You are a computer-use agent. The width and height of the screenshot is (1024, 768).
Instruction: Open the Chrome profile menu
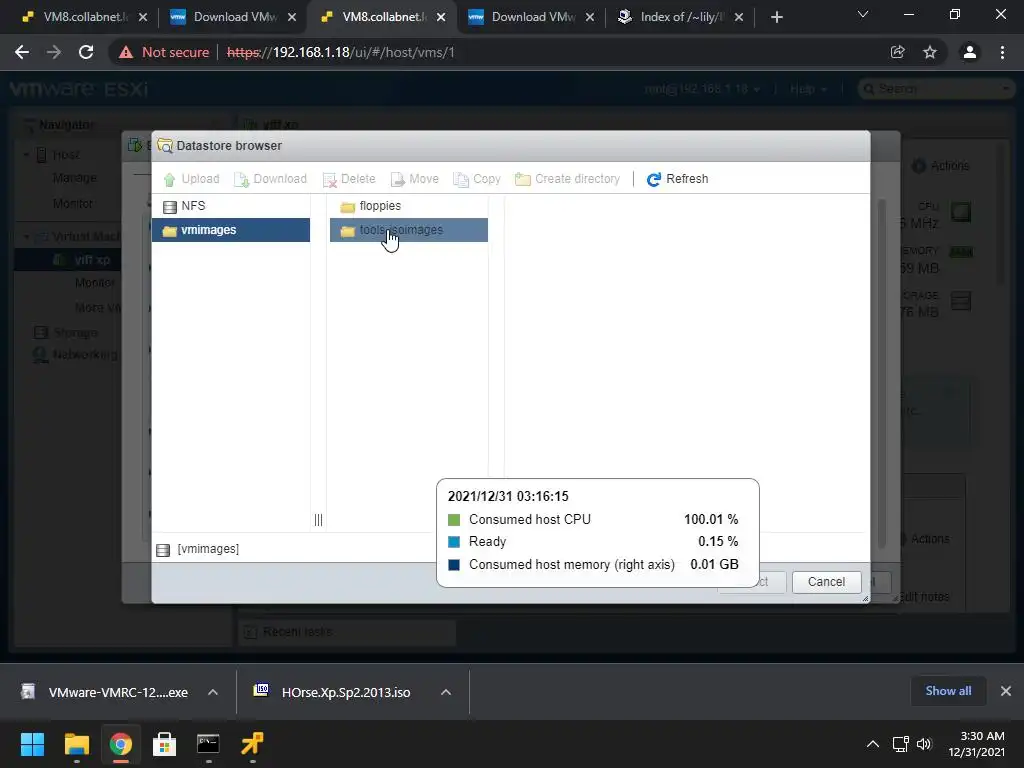(x=970, y=52)
